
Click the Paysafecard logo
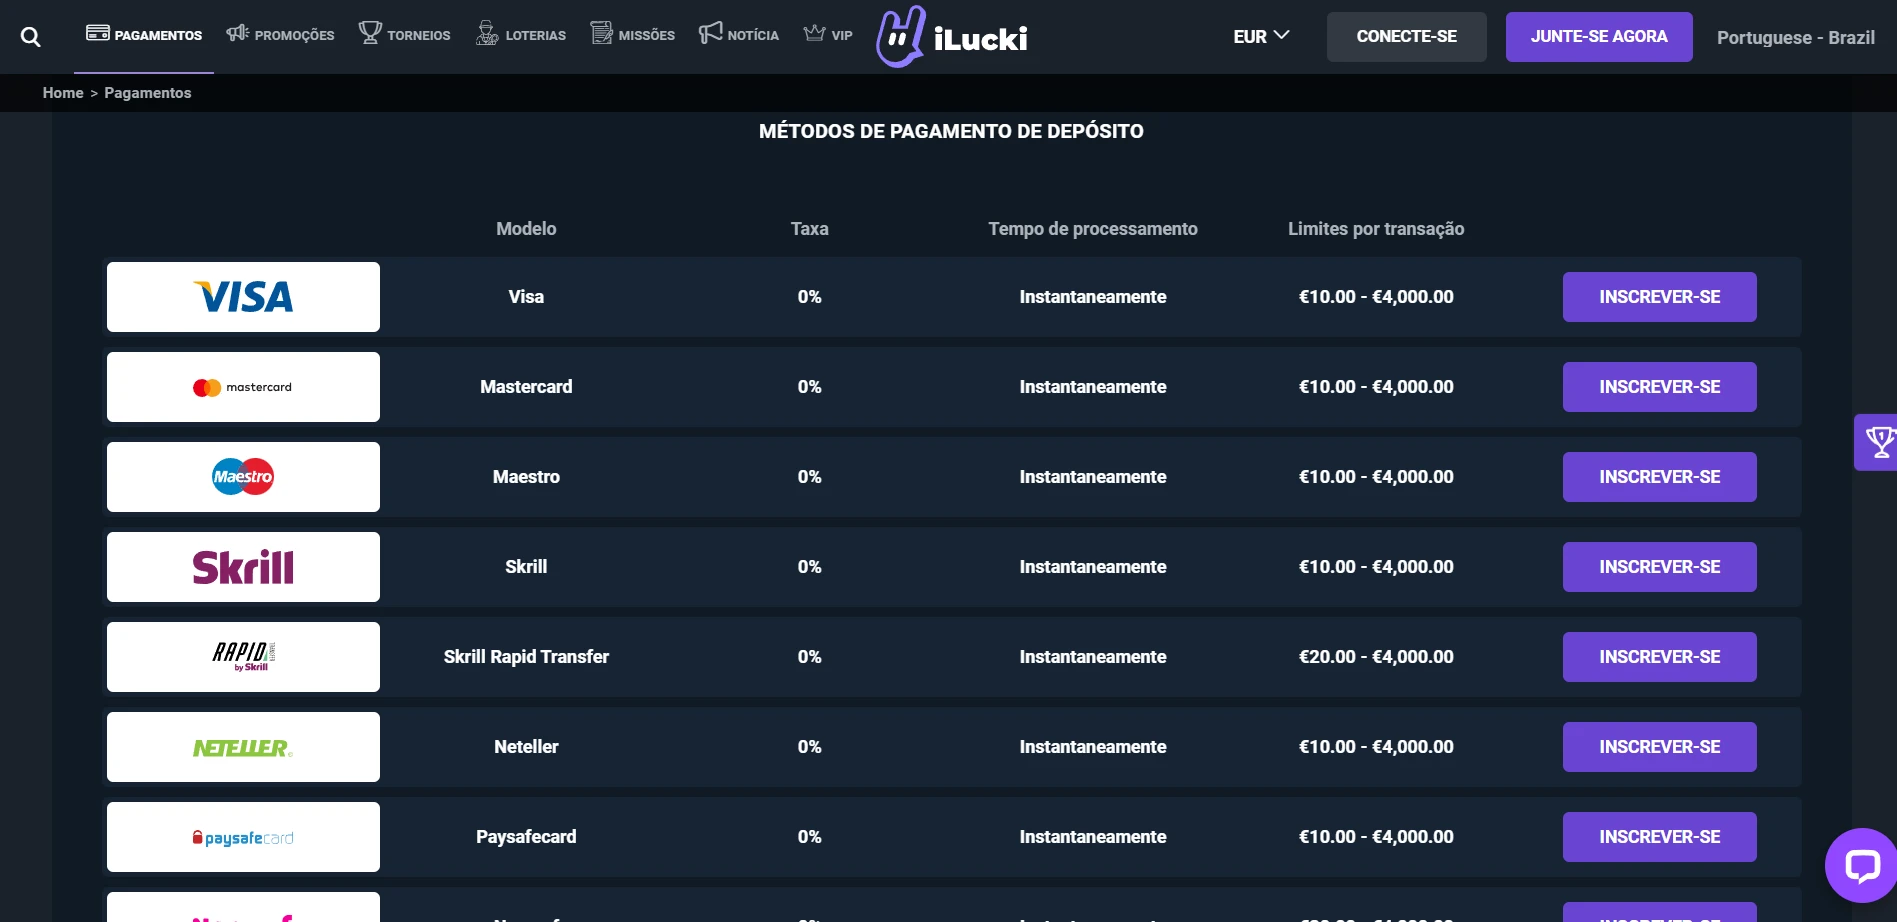pos(243,837)
